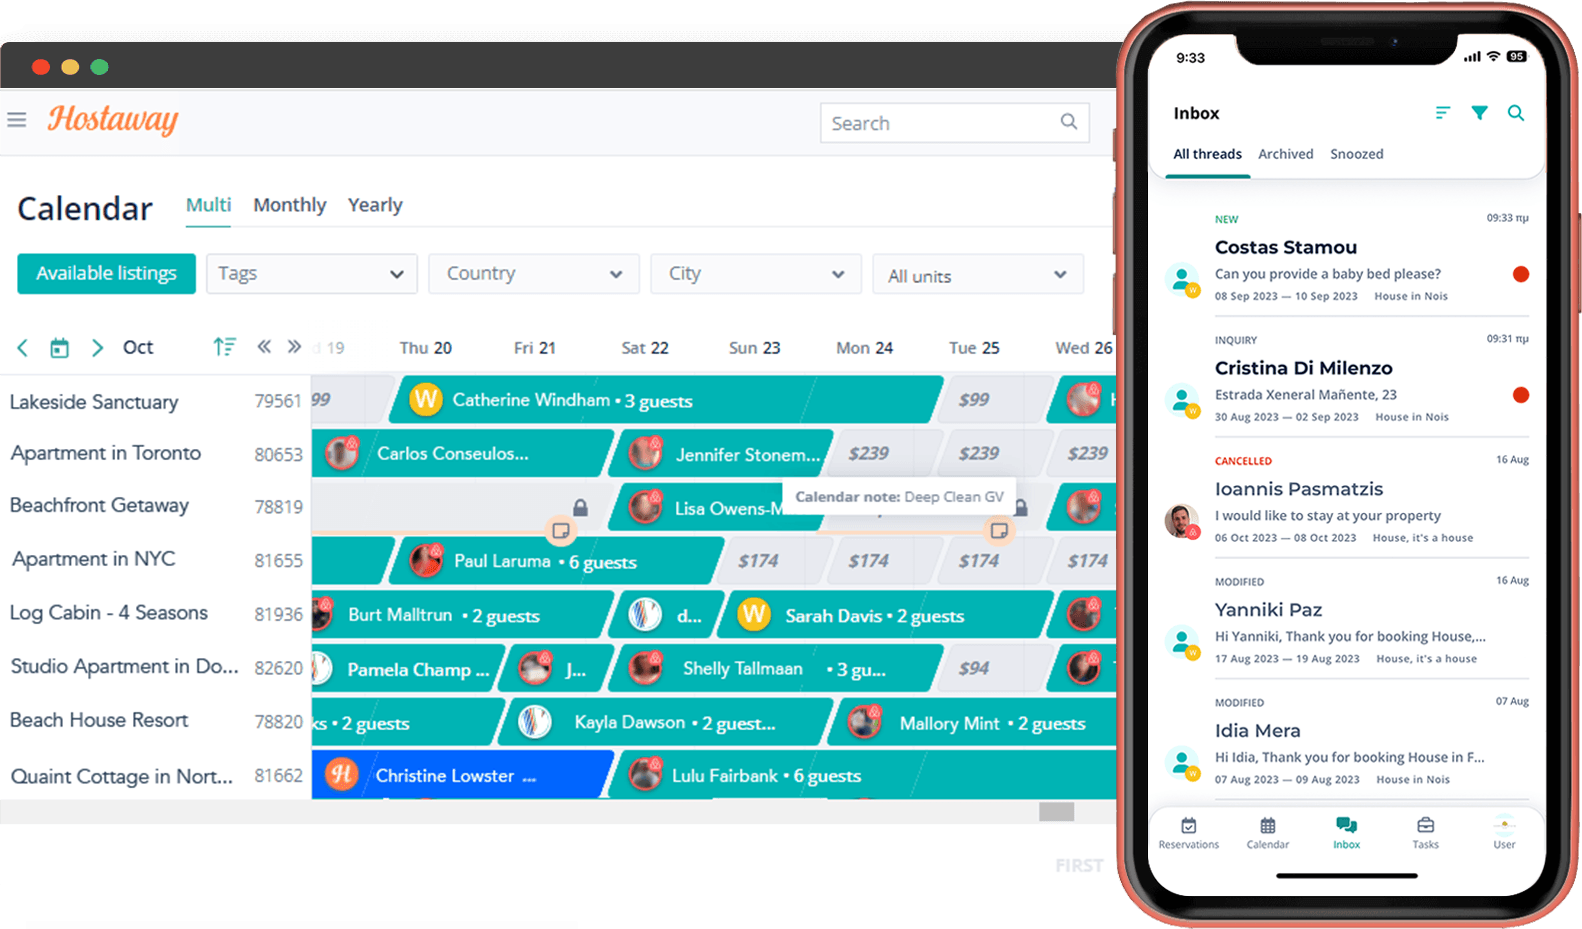Tap the Inbox sort lines icon

pos(1442,113)
